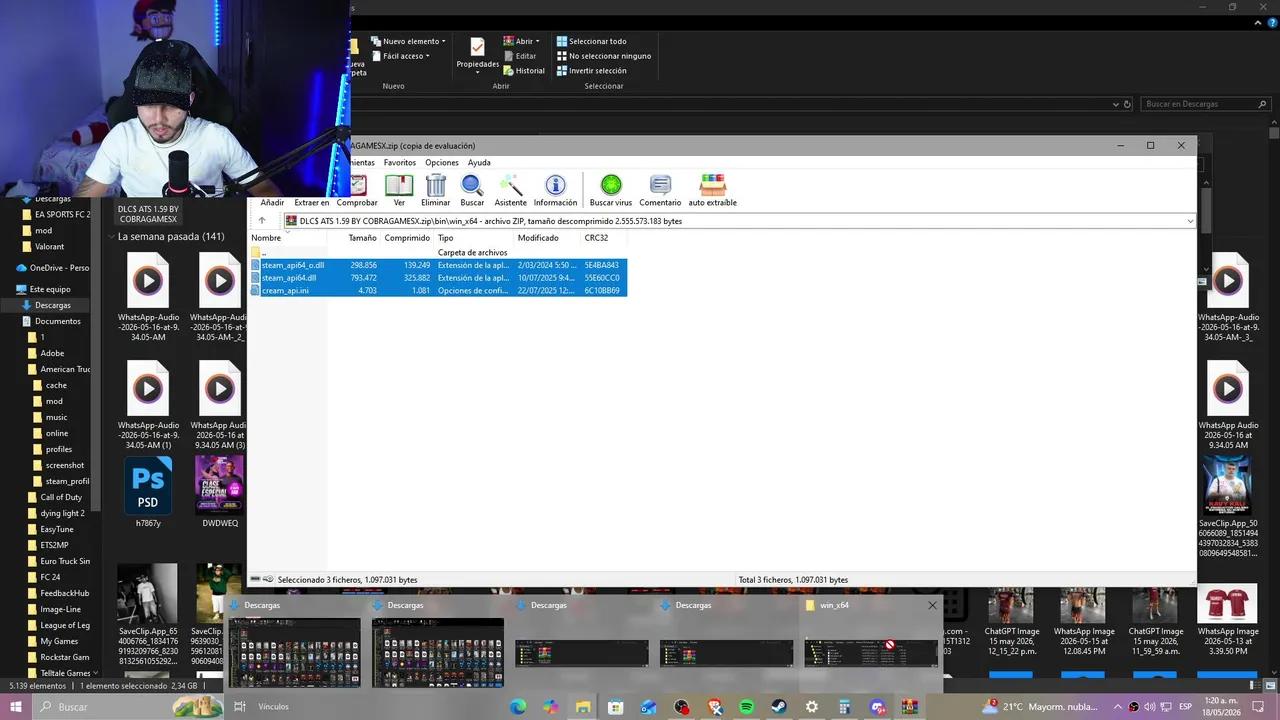Screen dimensions: 1280x720
Task: Open Microsoft Edge from the taskbar
Action: [518, 707]
